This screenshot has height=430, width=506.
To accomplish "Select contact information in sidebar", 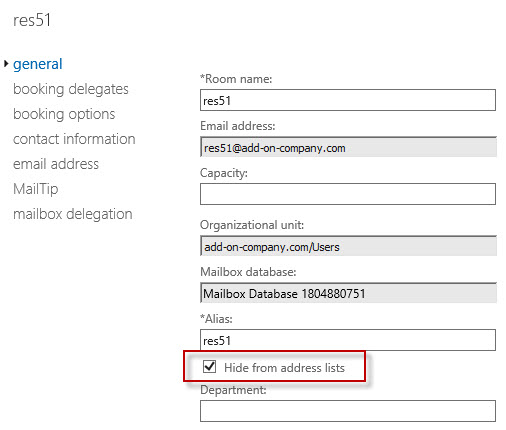I will (x=74, y=139).
